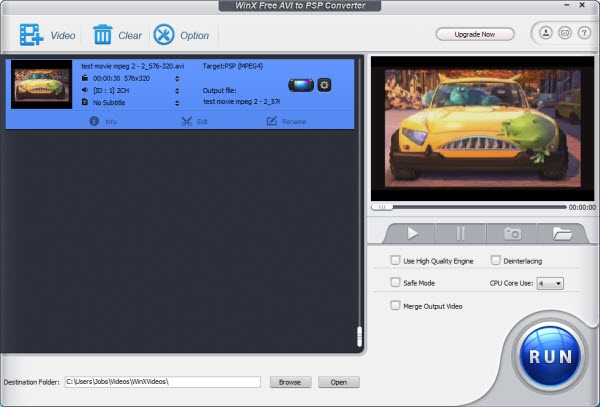Toggle the Deinterlacing checkbox
This screenshot has height=407, width=600.
[x=496, y=260]
